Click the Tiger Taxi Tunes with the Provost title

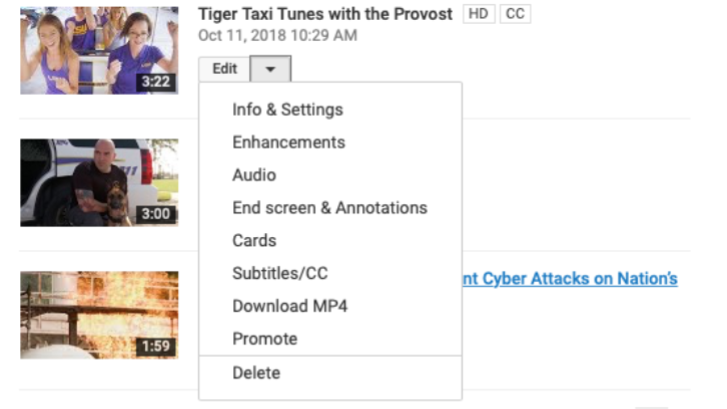(325, 14)
